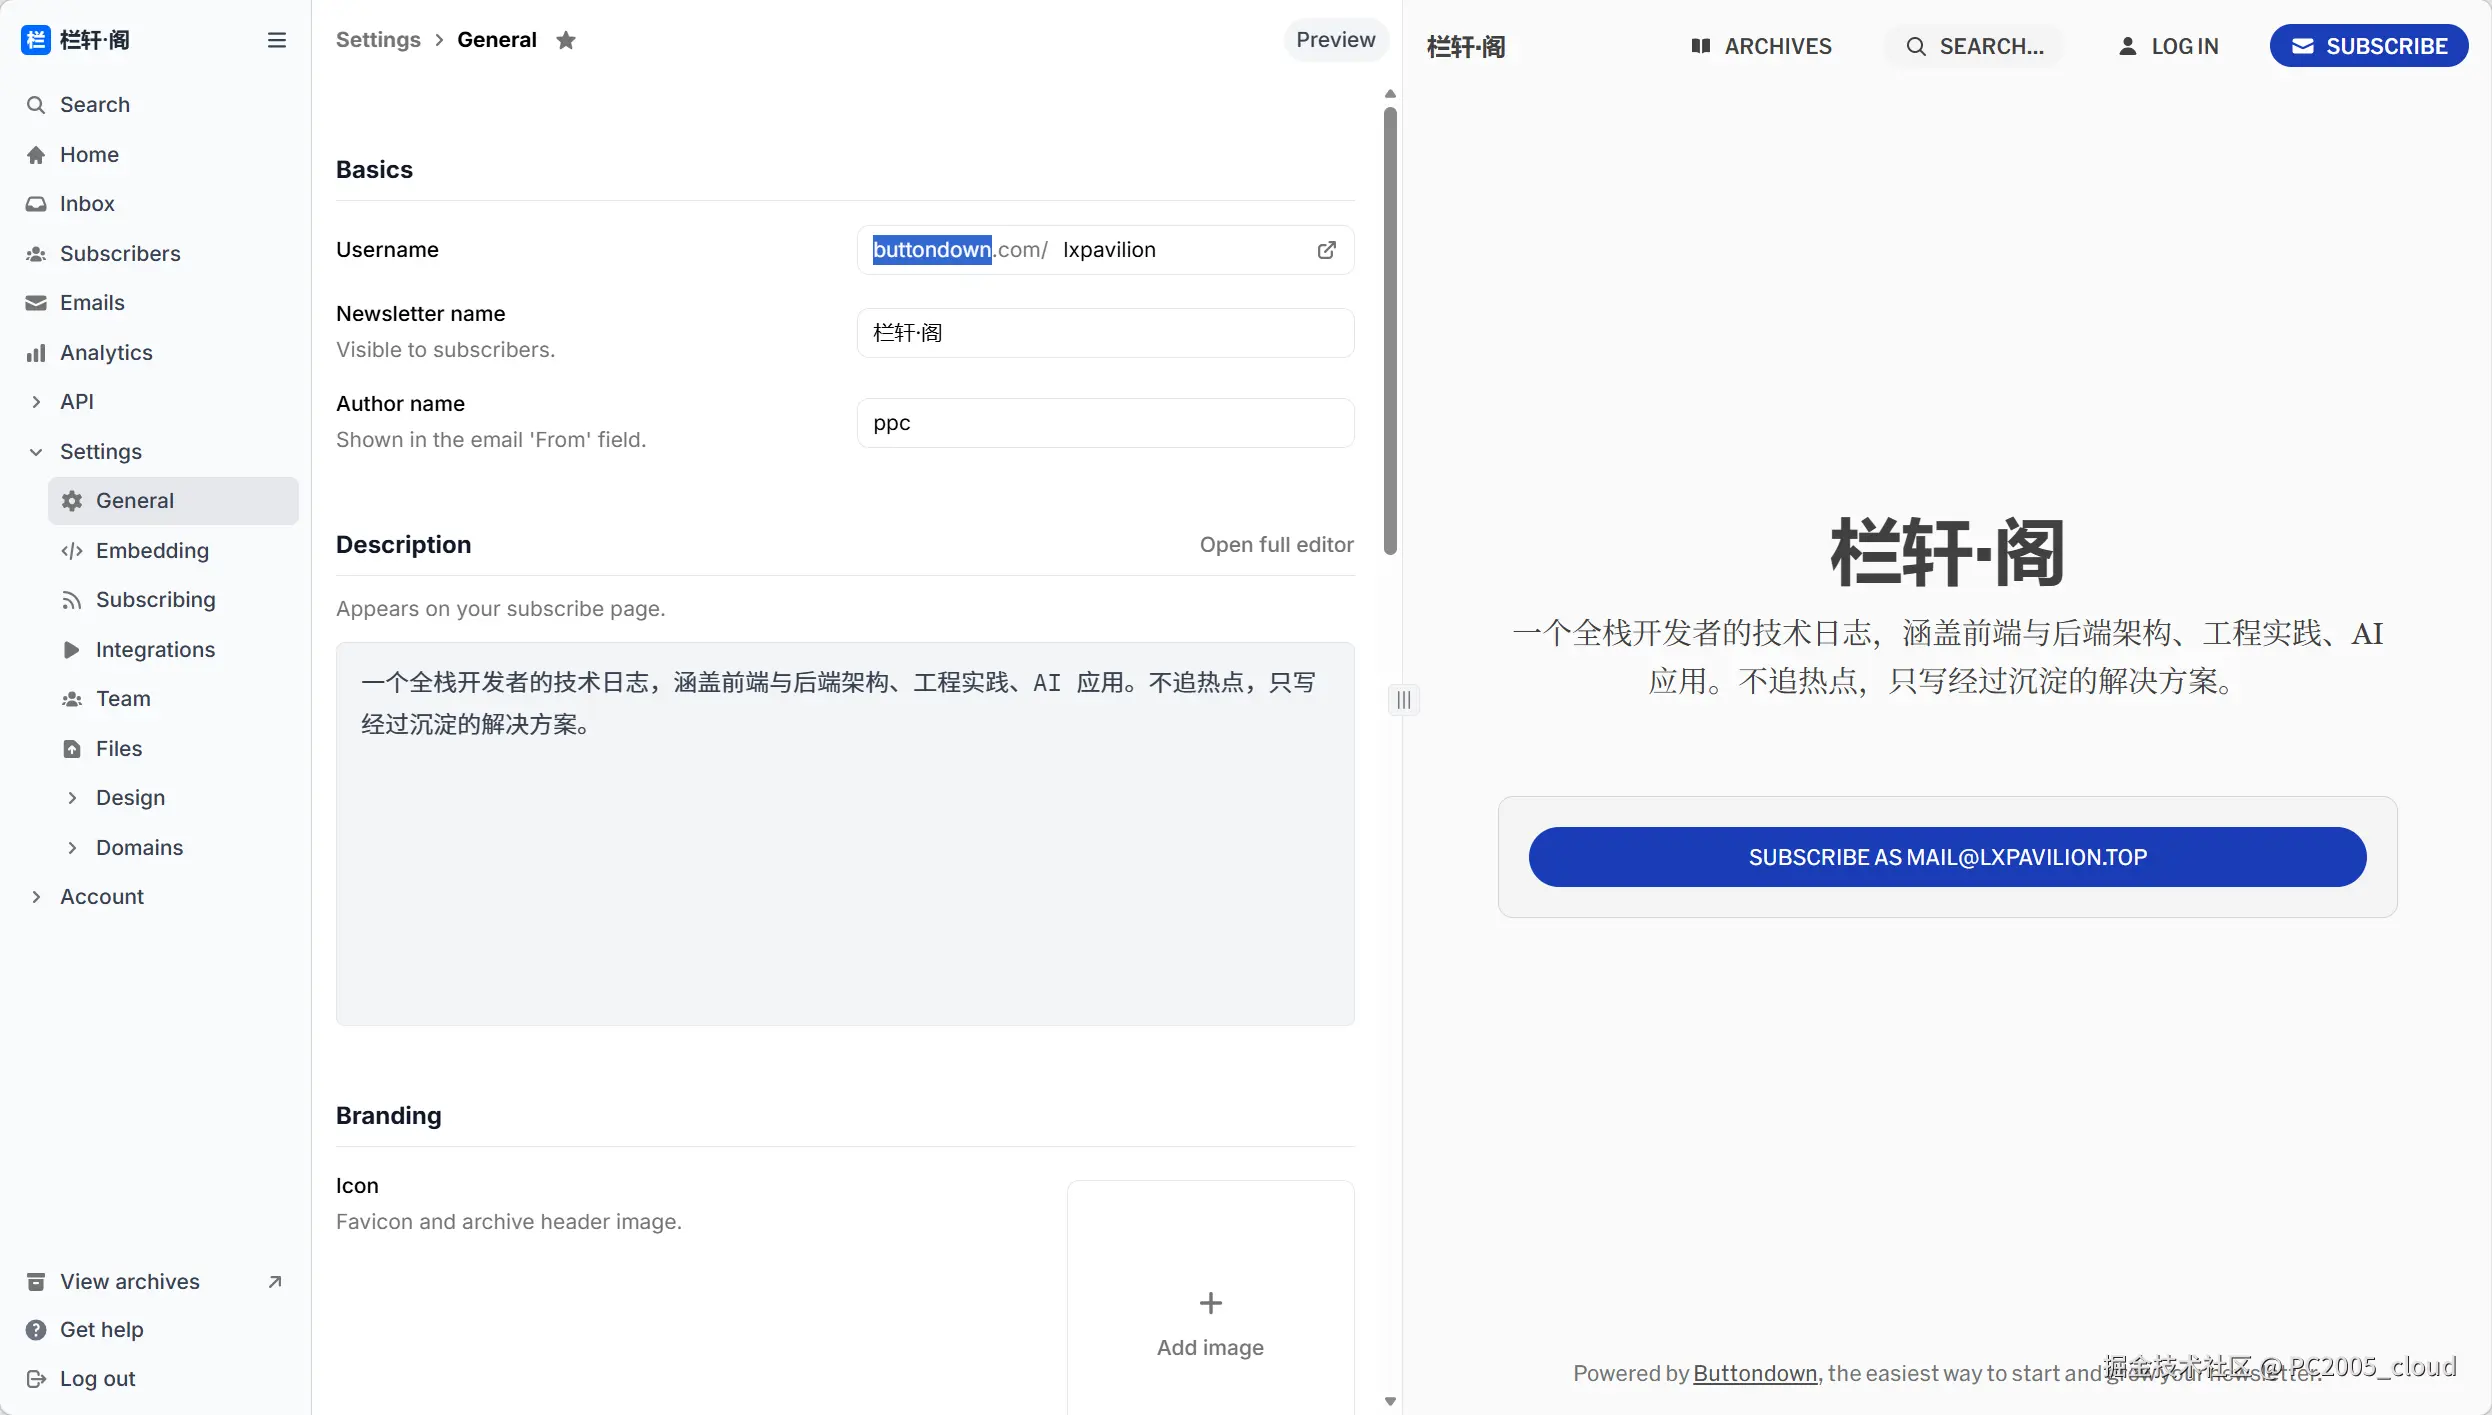The width and height of the screenshot is (2492, 1415).
Task: Click the Files document icon
Action: click(x=72, y=749)
